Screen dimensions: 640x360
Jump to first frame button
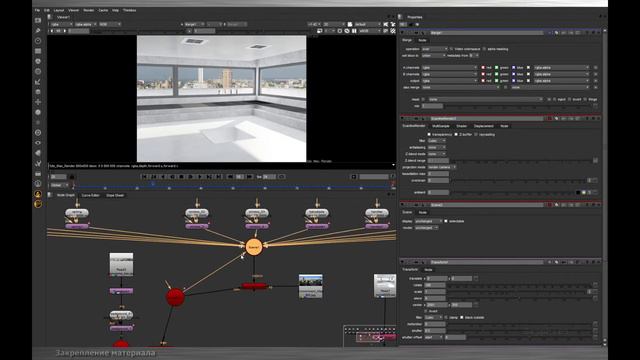click(144, 177)
